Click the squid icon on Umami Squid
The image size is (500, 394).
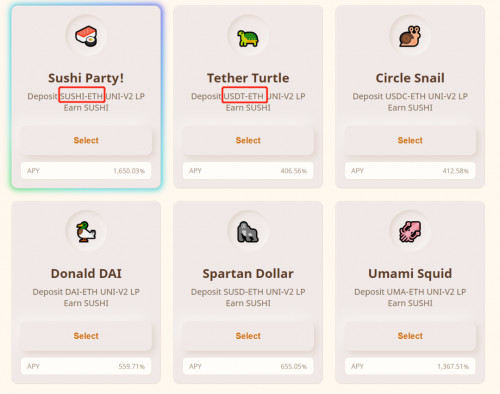coord(410,231)
